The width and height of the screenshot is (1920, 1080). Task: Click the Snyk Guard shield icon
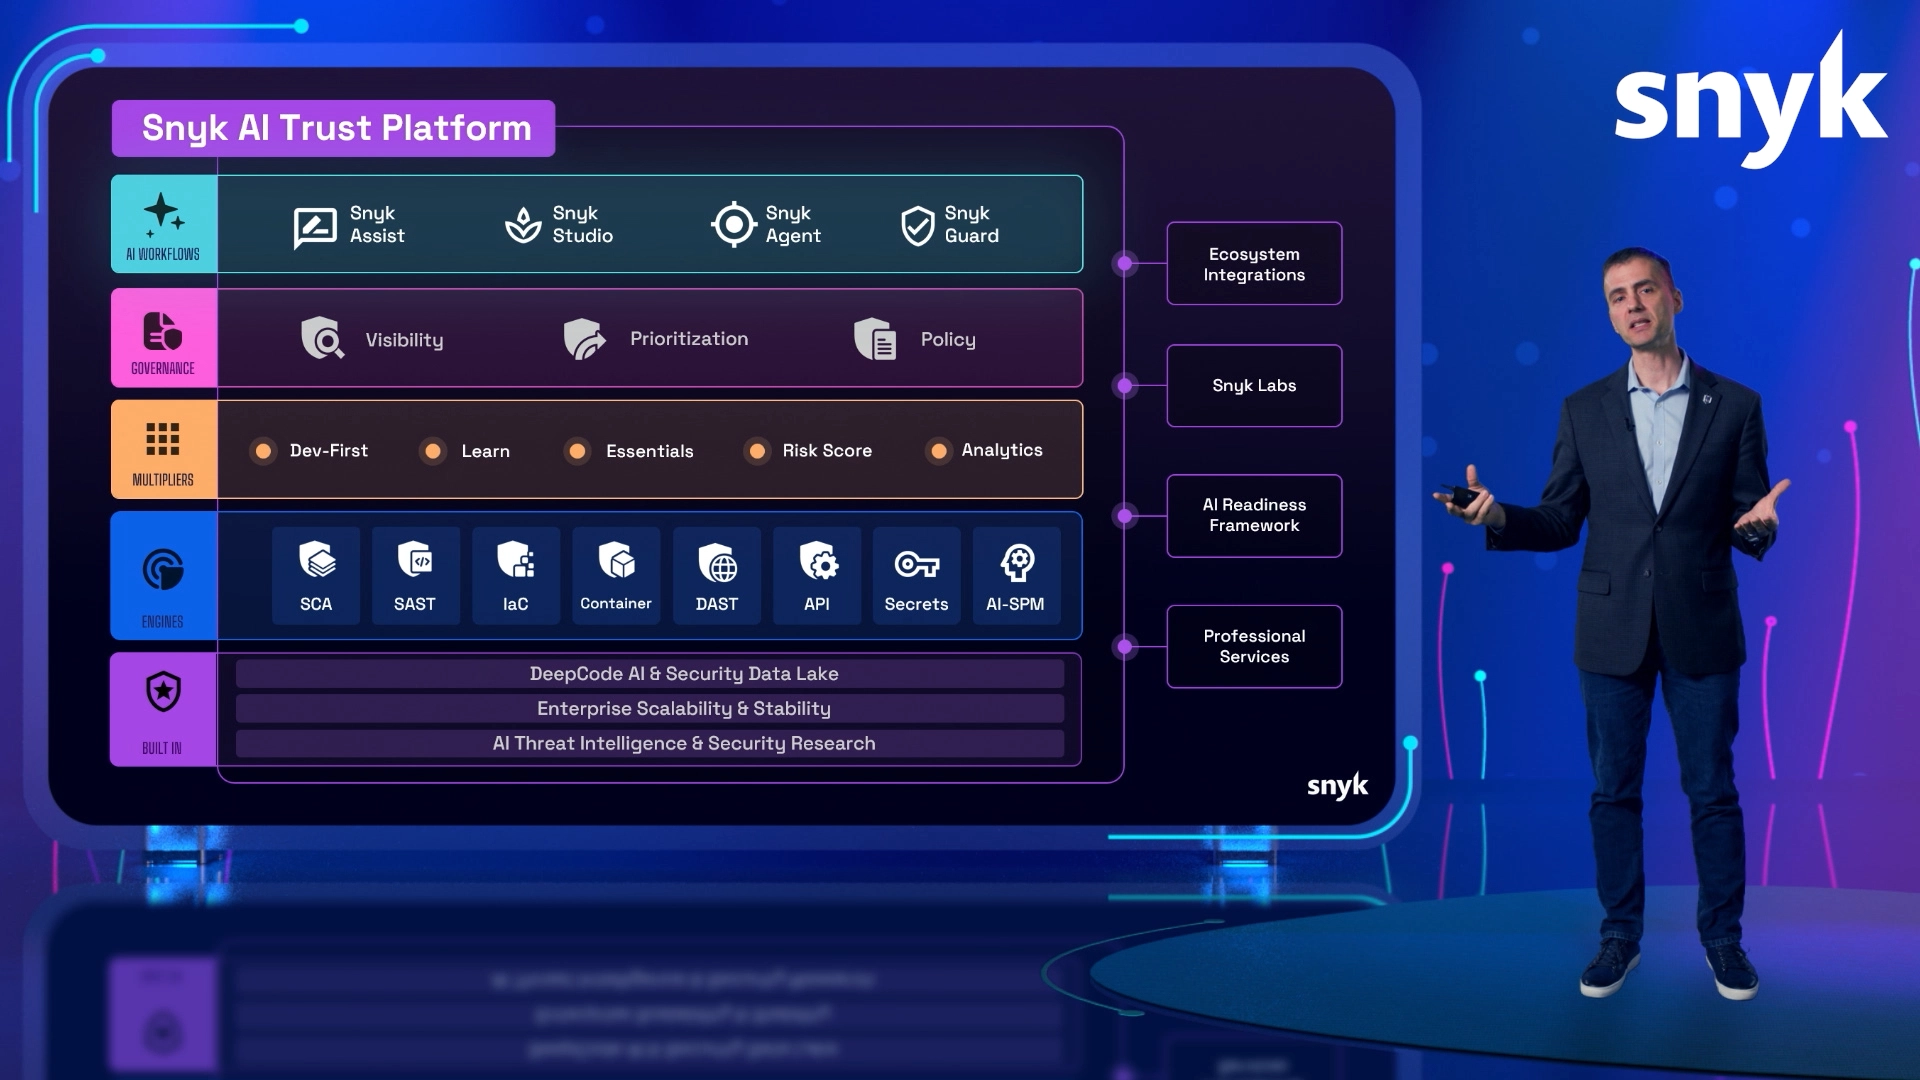[917, 226]
